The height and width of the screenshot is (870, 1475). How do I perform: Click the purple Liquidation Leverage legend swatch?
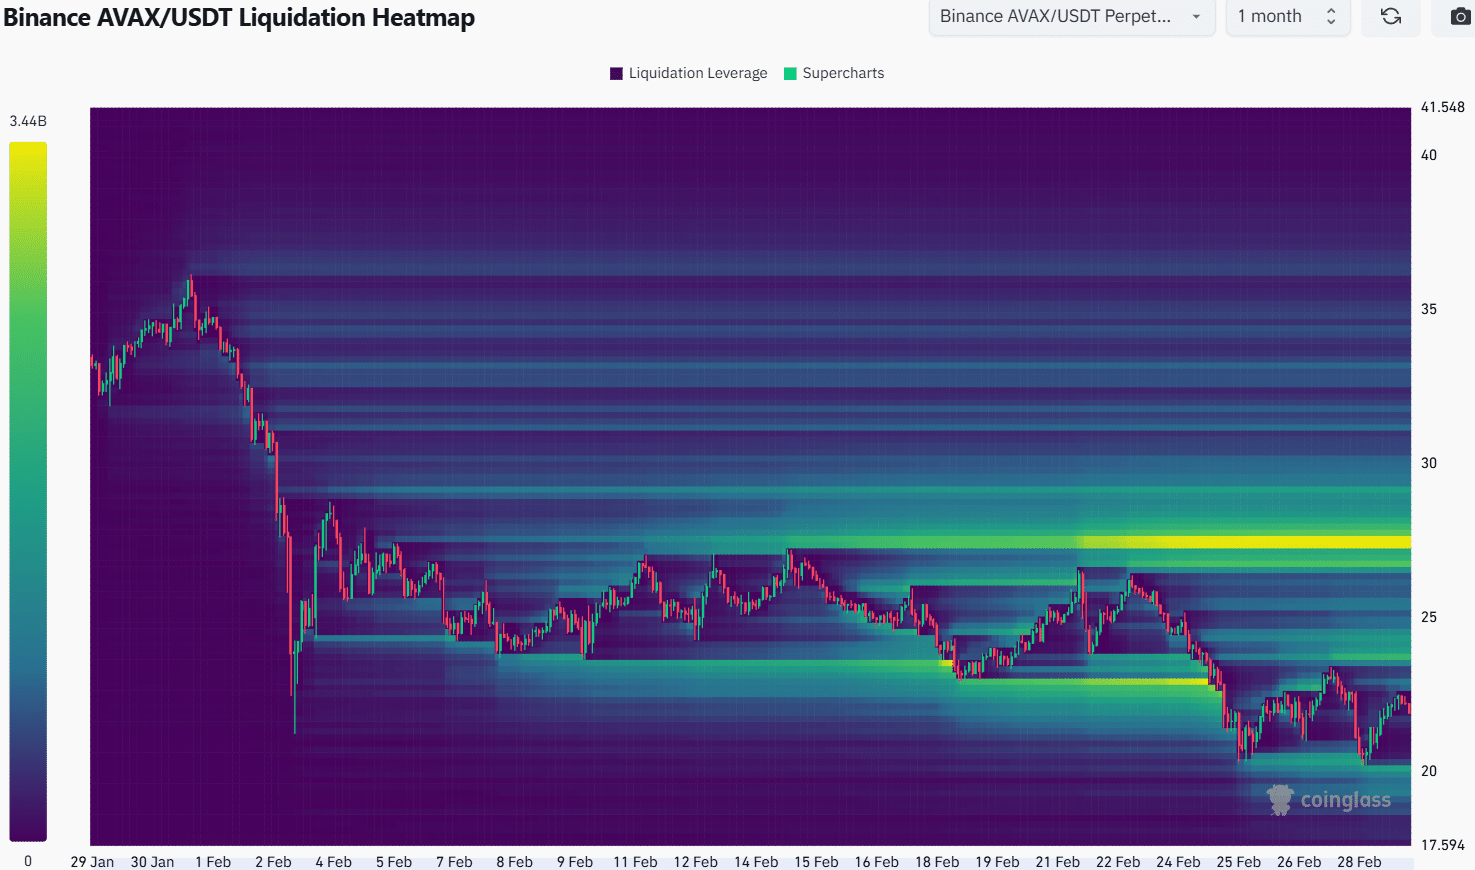[x=616, y=73]
